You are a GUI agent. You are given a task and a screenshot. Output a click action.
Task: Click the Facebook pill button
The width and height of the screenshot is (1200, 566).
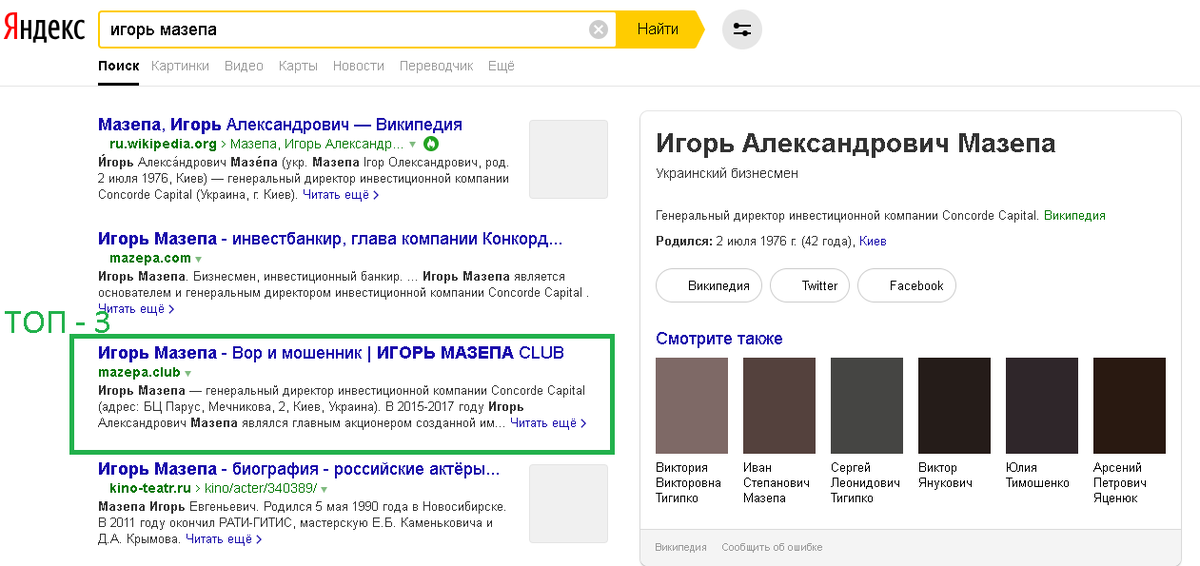click(x=906, y=285)
